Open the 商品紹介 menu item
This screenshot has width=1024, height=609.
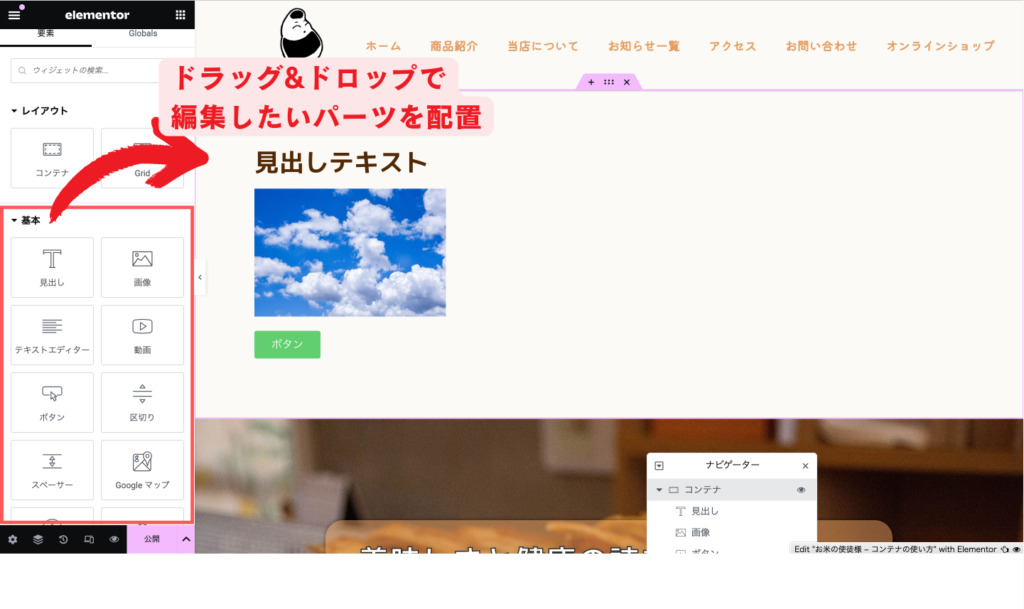point(454,46)
